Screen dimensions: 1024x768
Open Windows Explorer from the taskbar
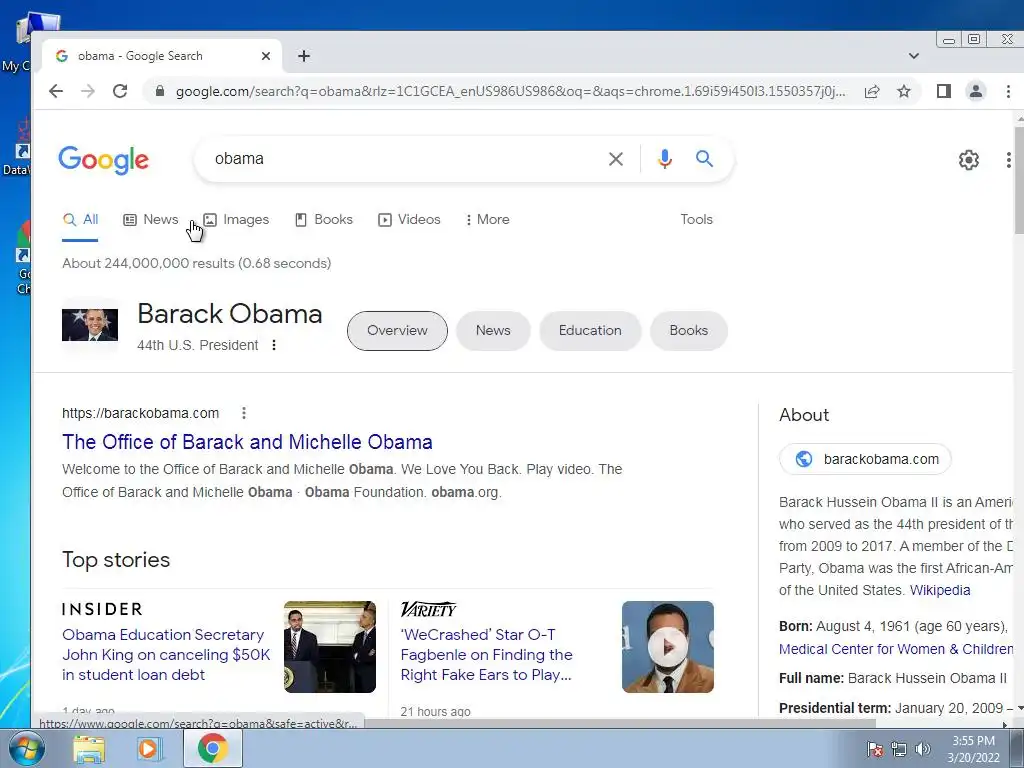pyautogui.click(x=89, y=749)
